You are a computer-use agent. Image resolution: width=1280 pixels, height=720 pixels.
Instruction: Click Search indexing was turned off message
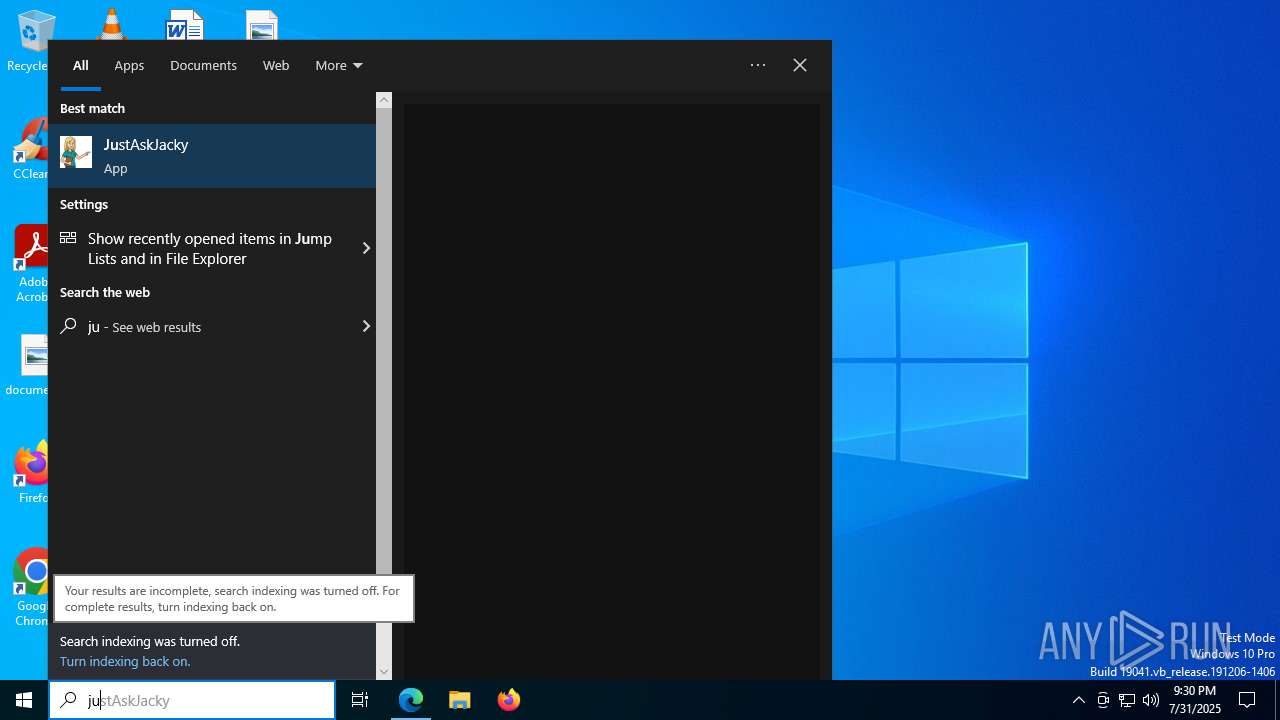point(150,641)
